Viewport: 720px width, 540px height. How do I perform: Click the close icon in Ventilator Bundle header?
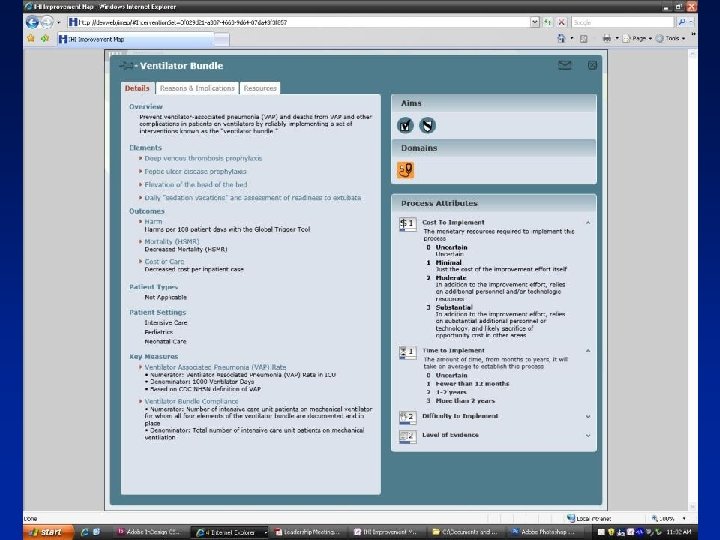[592, 65]
